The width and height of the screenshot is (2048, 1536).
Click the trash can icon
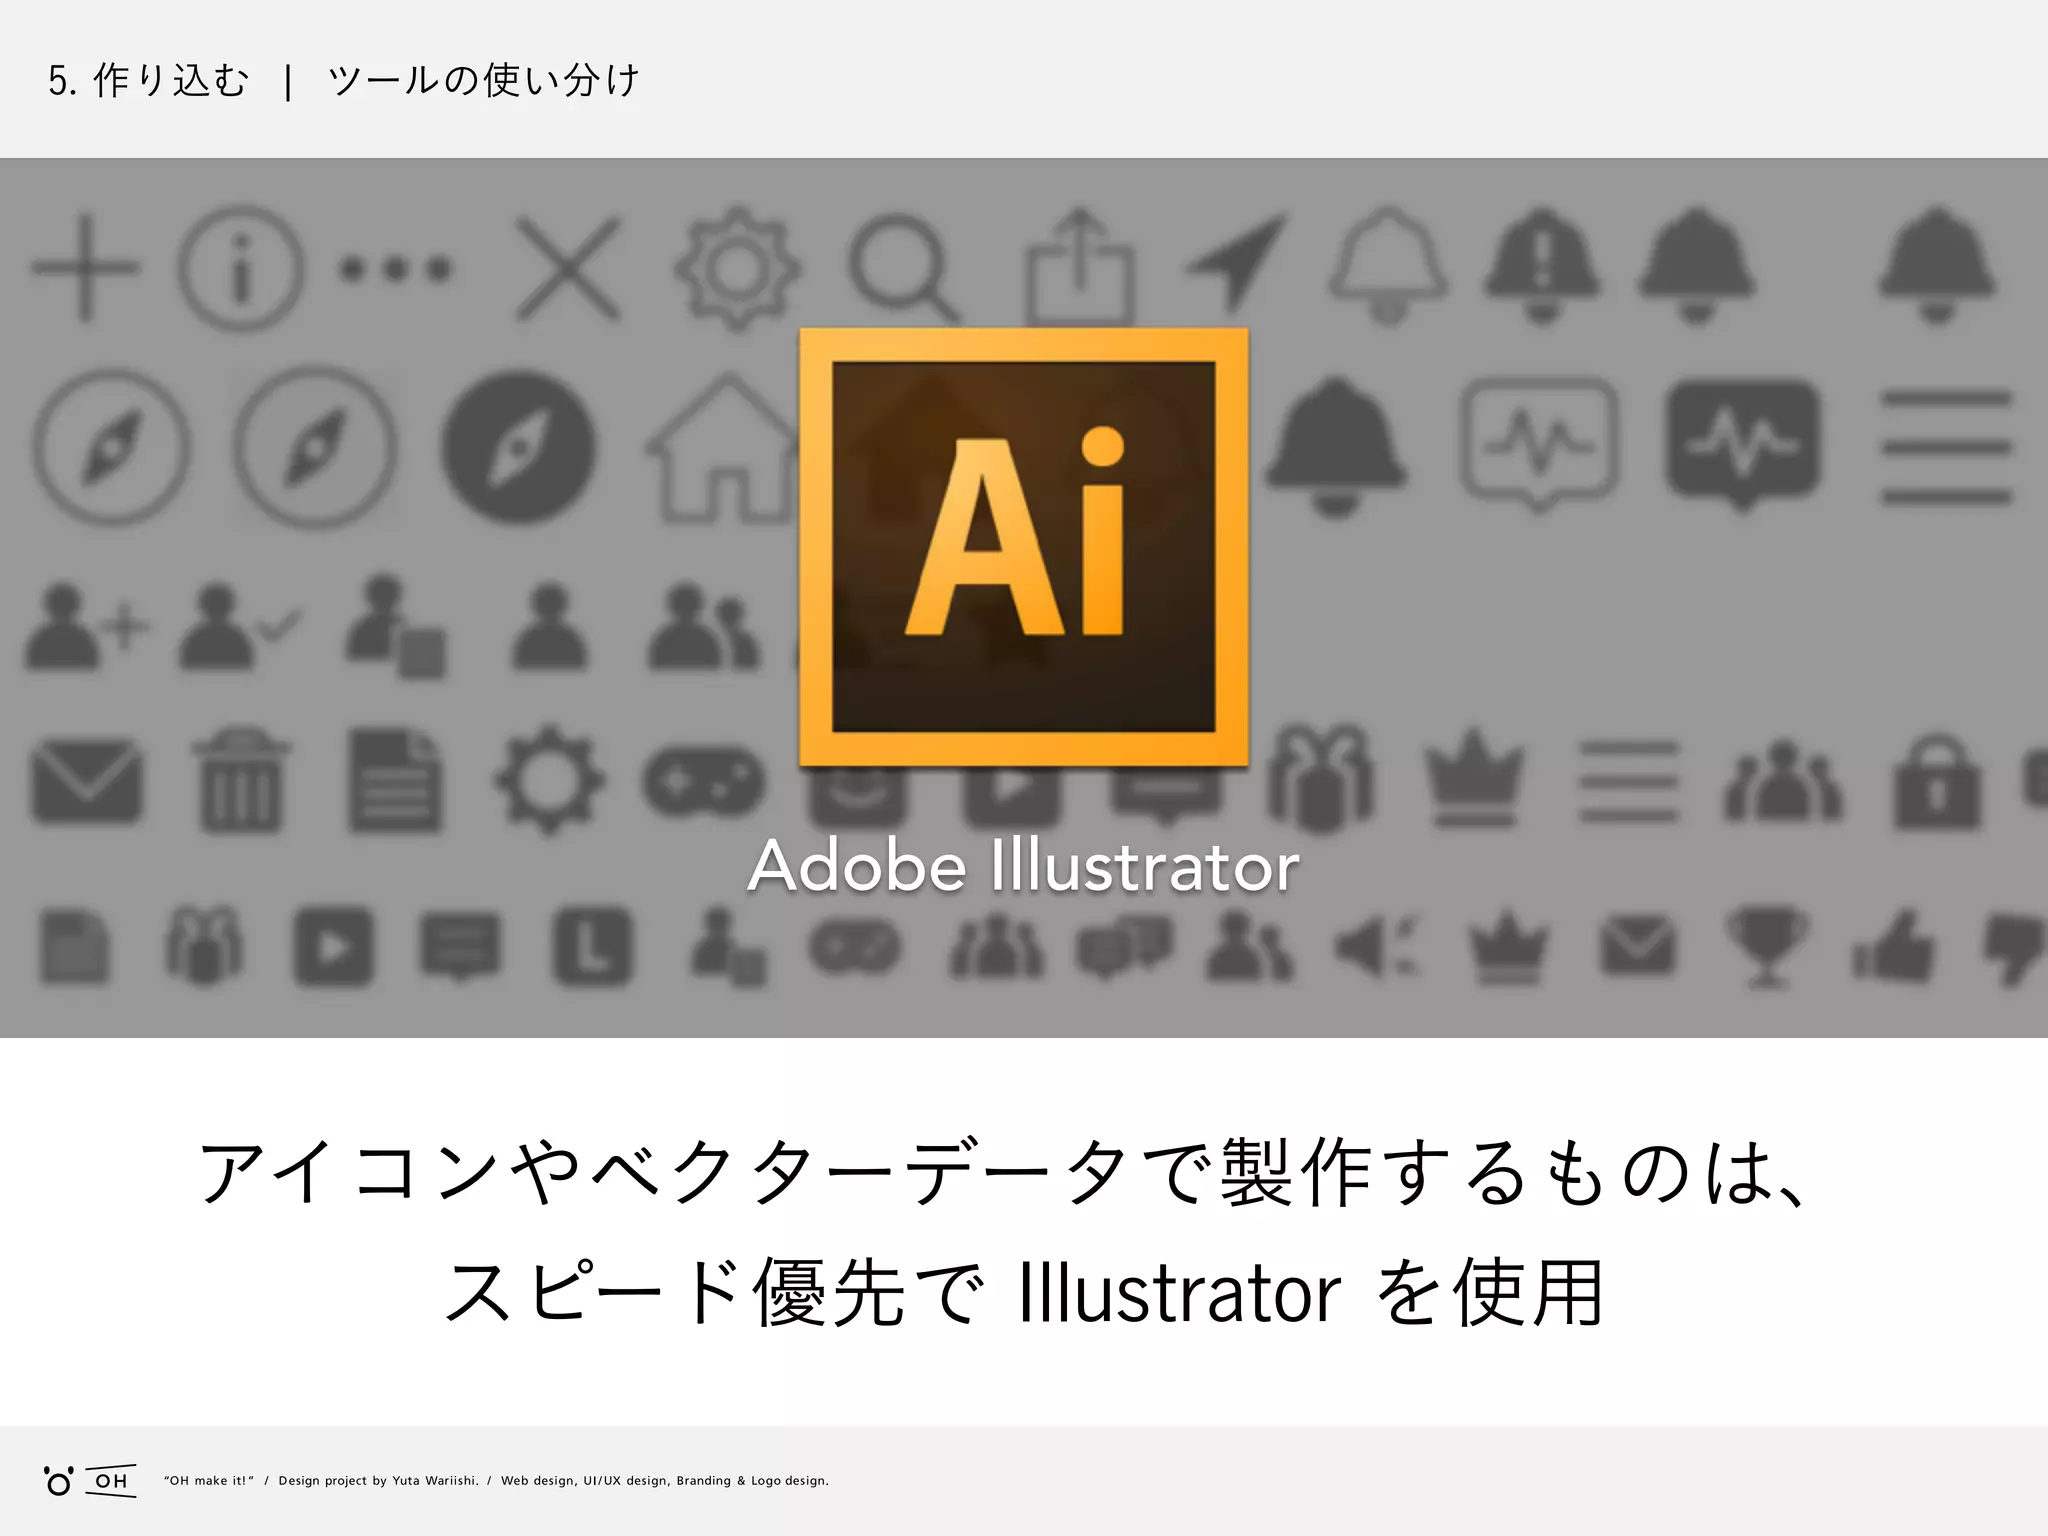click(x=240, y=780)
